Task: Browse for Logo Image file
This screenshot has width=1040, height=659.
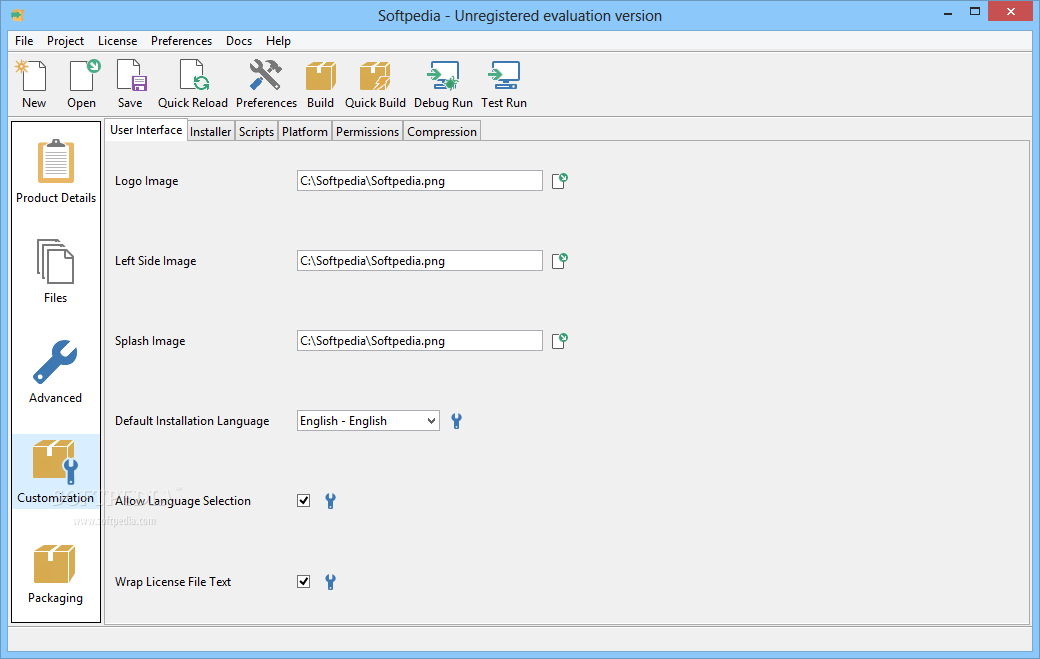Action: [560, 180]
